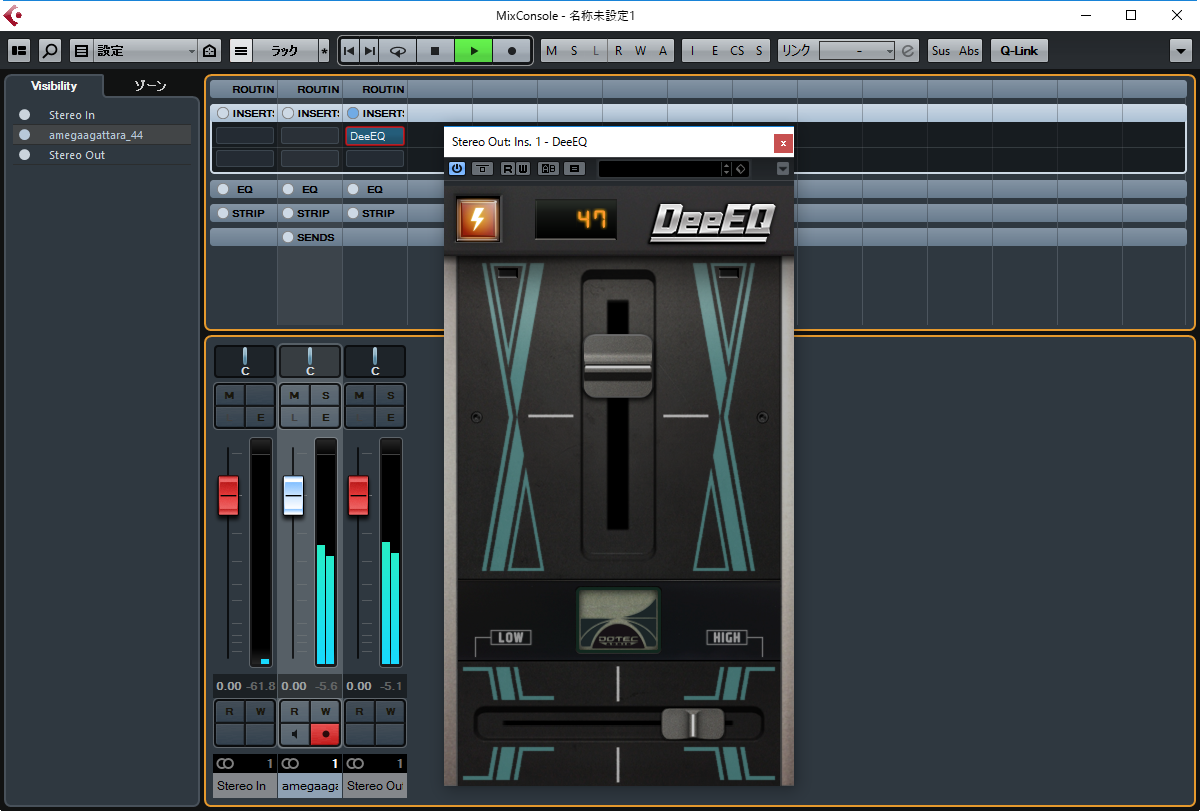Hide Stereo In in Visibility list
This screenshot has width=1200, height=811.
[x=25, y=115]
